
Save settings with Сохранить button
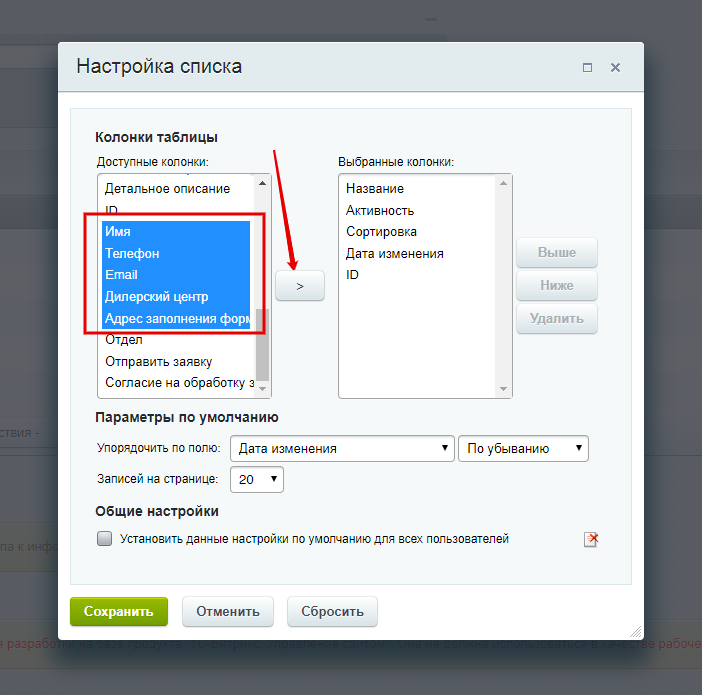(x=119, y=611)
